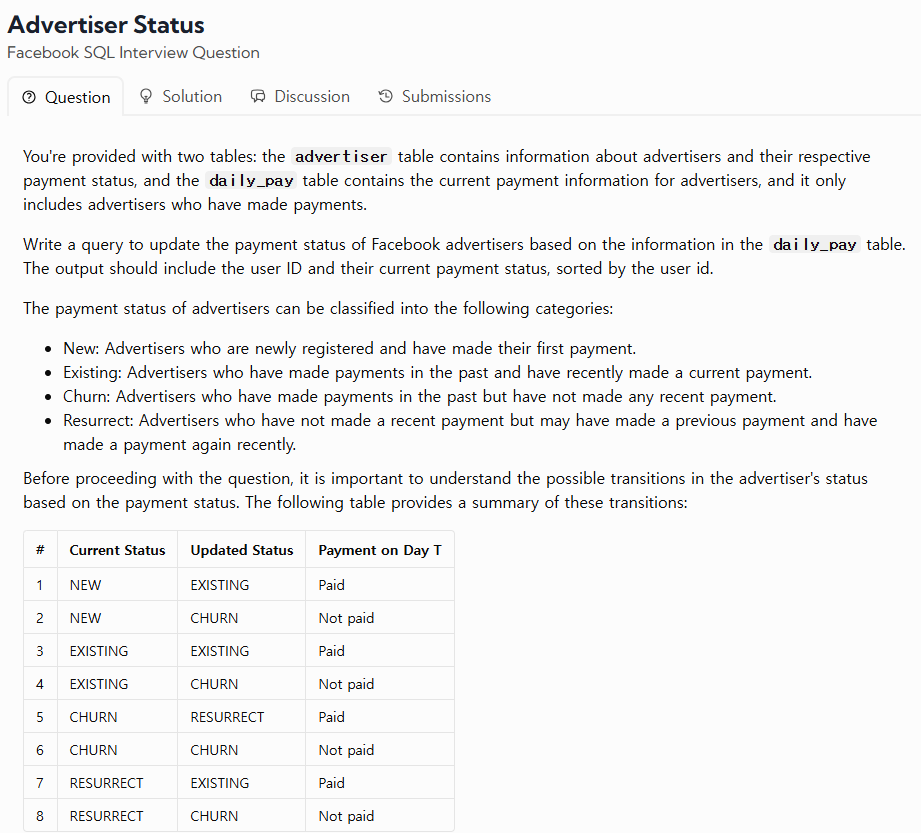921x833 pixels.
Task: Click the question mark icon on Question tab
Action: click(29, 97)
